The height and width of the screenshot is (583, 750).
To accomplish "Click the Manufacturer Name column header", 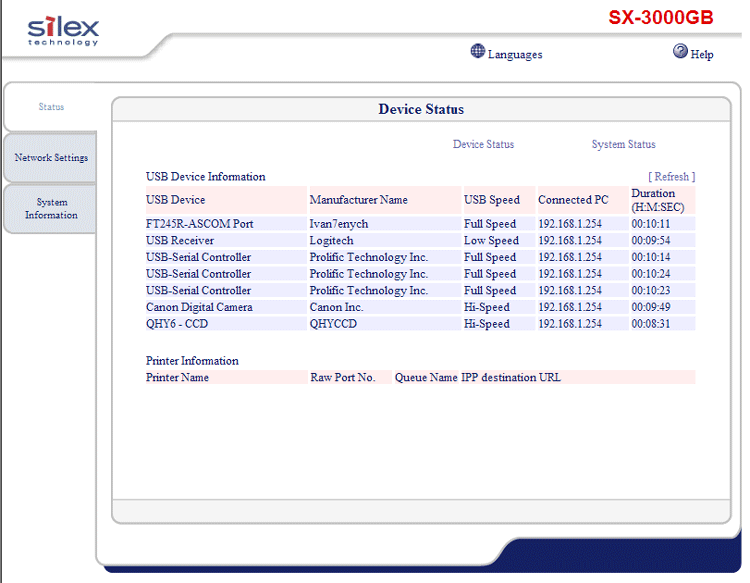I will 385,200.
